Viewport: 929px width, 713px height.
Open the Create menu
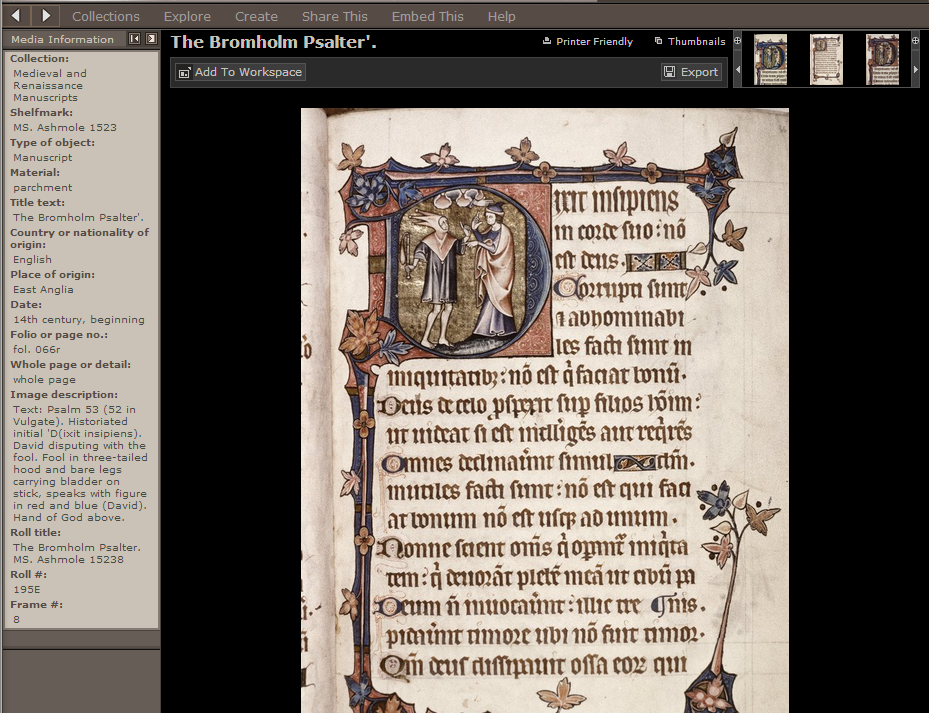(256, 16)
